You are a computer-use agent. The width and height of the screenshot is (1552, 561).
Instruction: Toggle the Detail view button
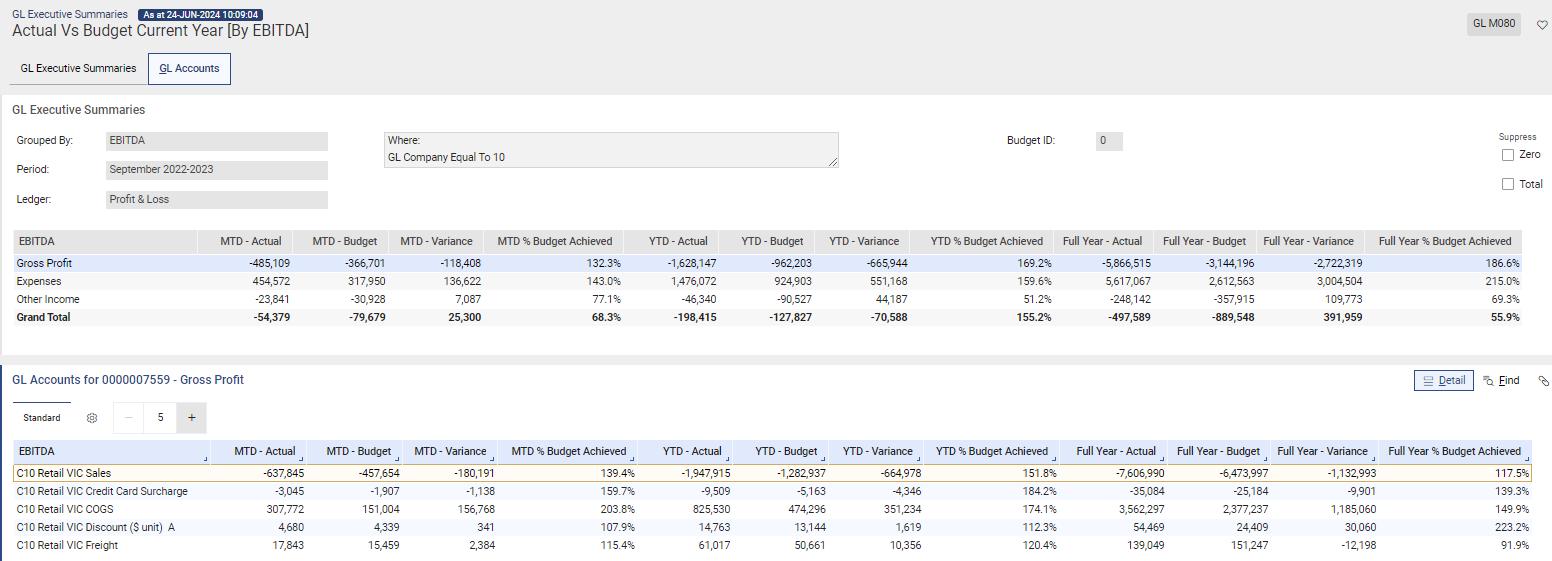pos(1443,381)
